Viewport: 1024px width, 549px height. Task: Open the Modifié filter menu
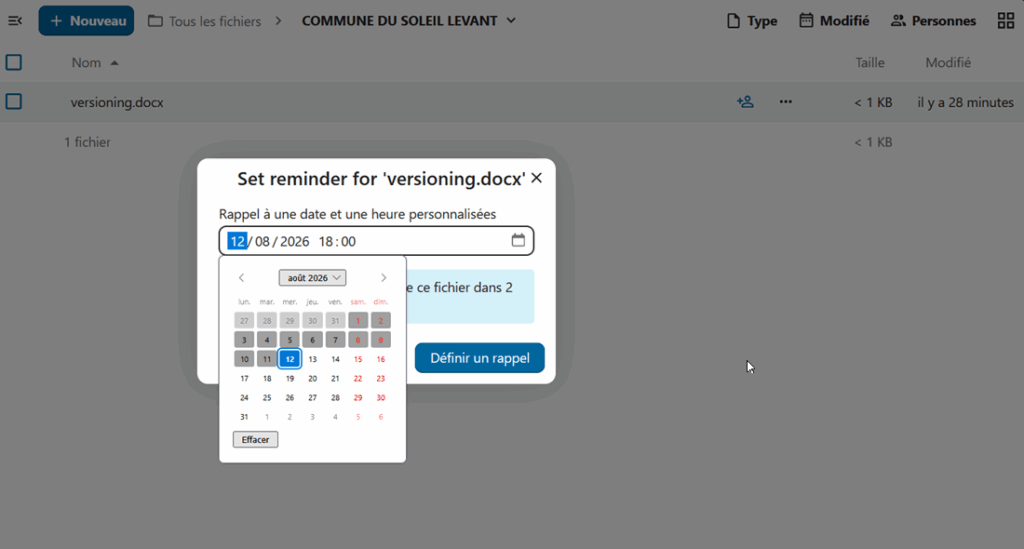tap(834, 21)
